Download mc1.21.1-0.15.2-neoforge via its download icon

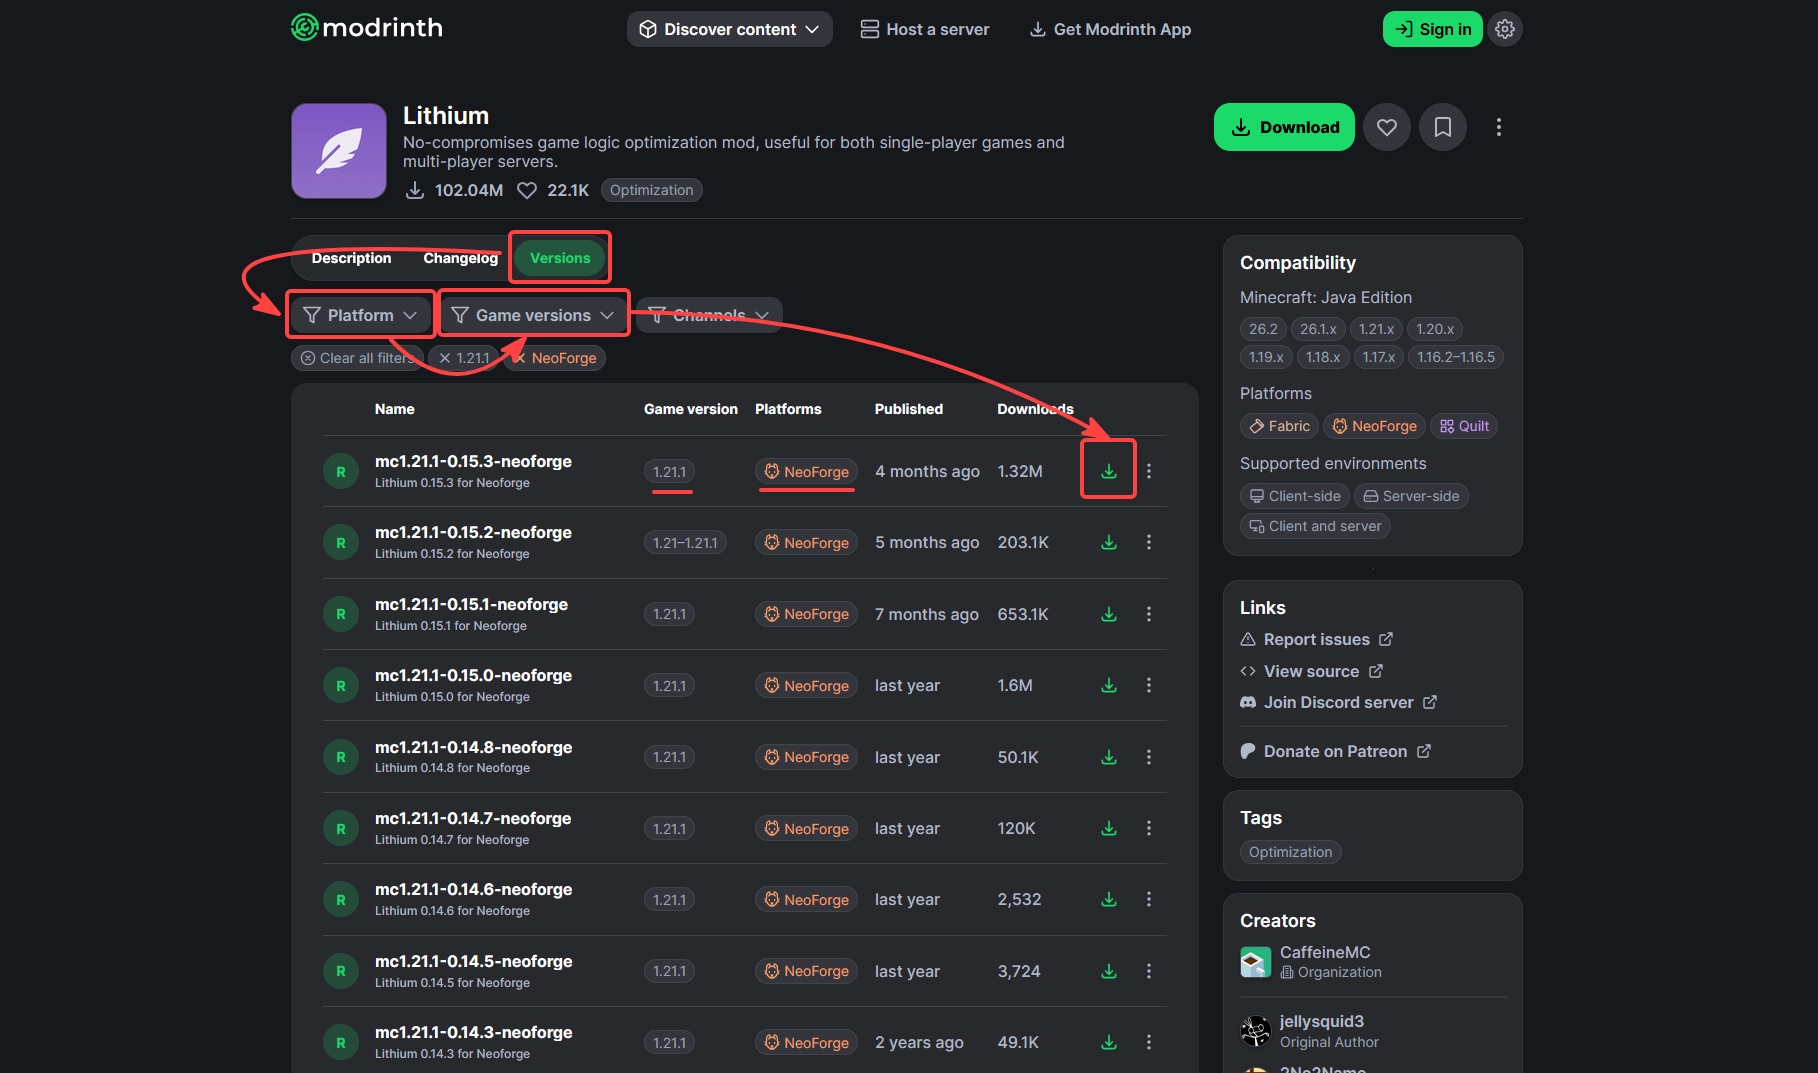(1109, 542)
